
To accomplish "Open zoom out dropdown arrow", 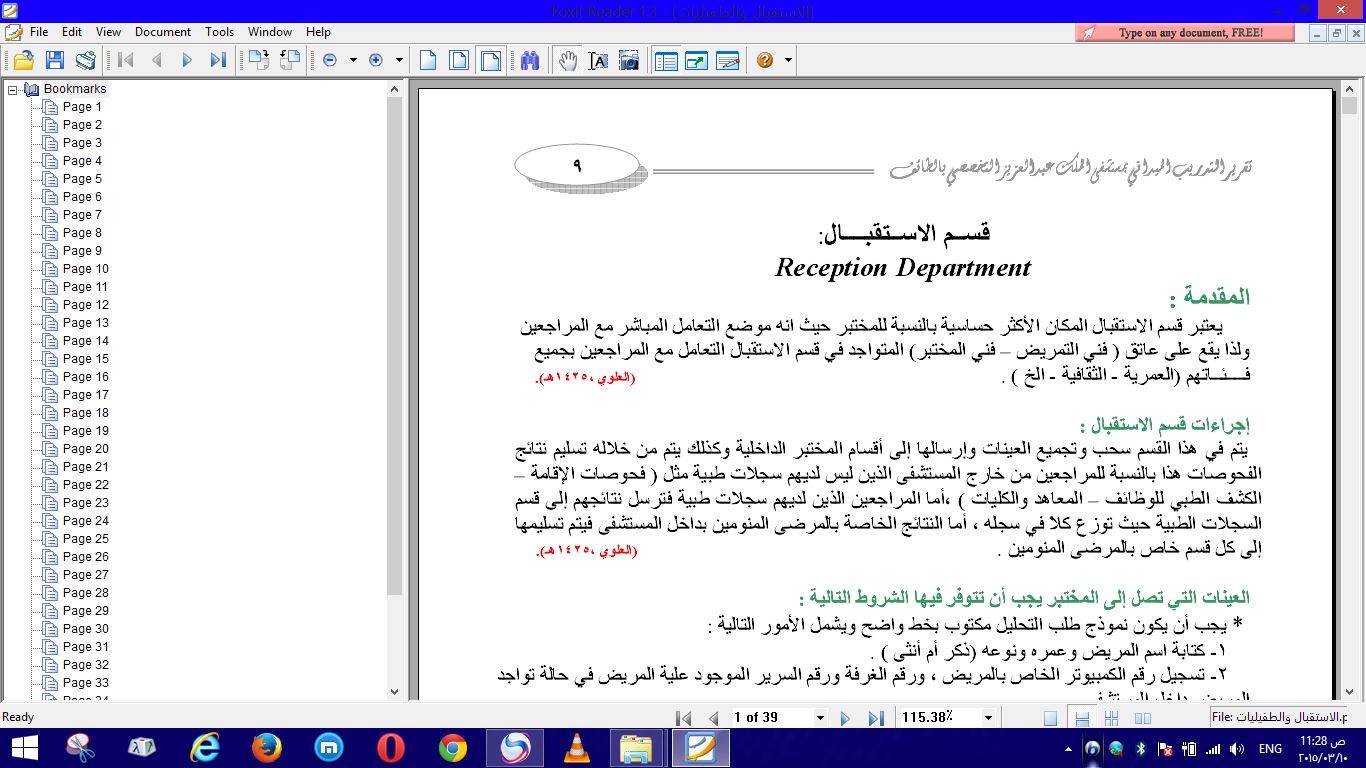I will 353,61.
